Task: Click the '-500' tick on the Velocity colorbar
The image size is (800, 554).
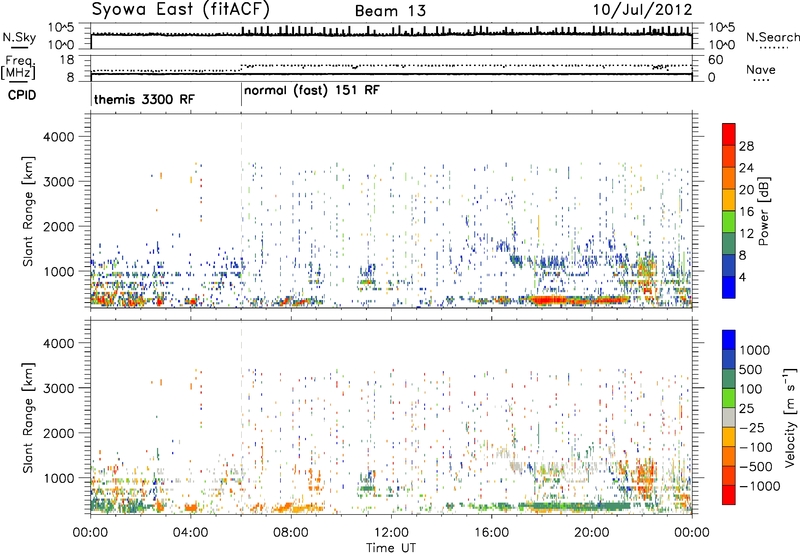Action: point(756,467)
